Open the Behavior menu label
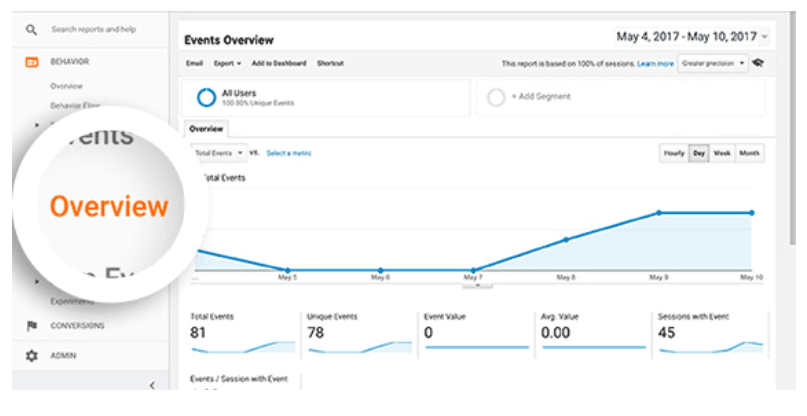 click(69, 62)
